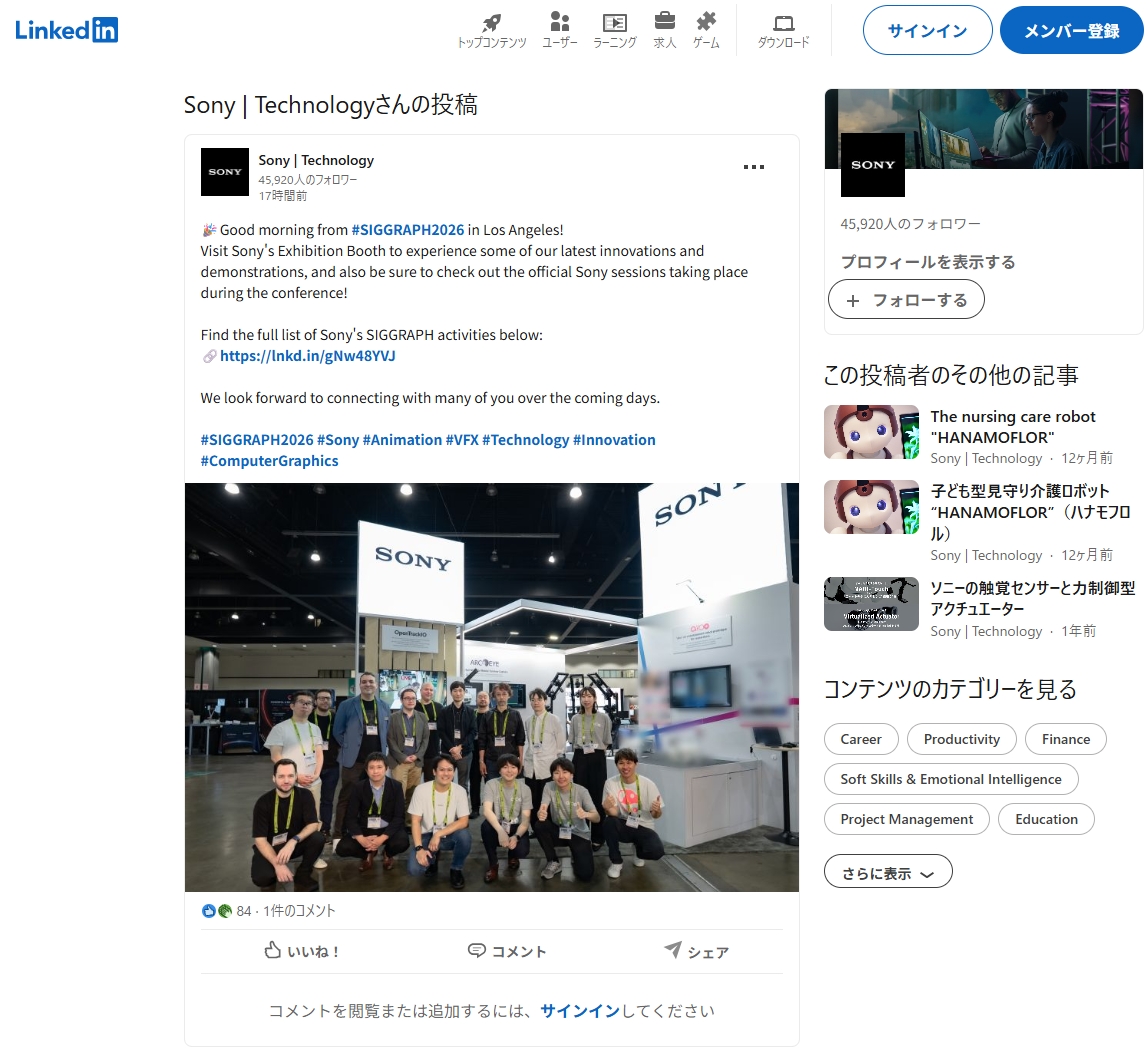Select the Education category chip
The image size is (1148, 1055).
pyautogui.click(x=1047, y=819)
